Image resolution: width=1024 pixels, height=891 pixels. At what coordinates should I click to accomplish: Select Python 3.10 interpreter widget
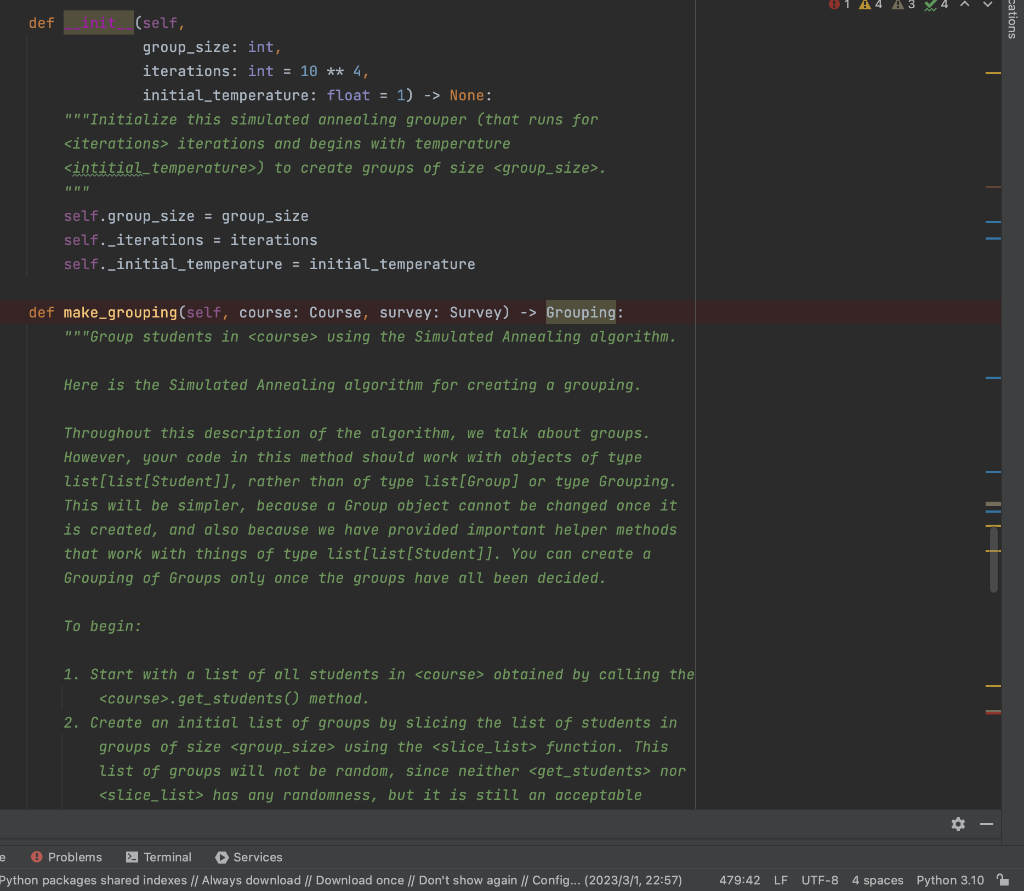(950, 880)
